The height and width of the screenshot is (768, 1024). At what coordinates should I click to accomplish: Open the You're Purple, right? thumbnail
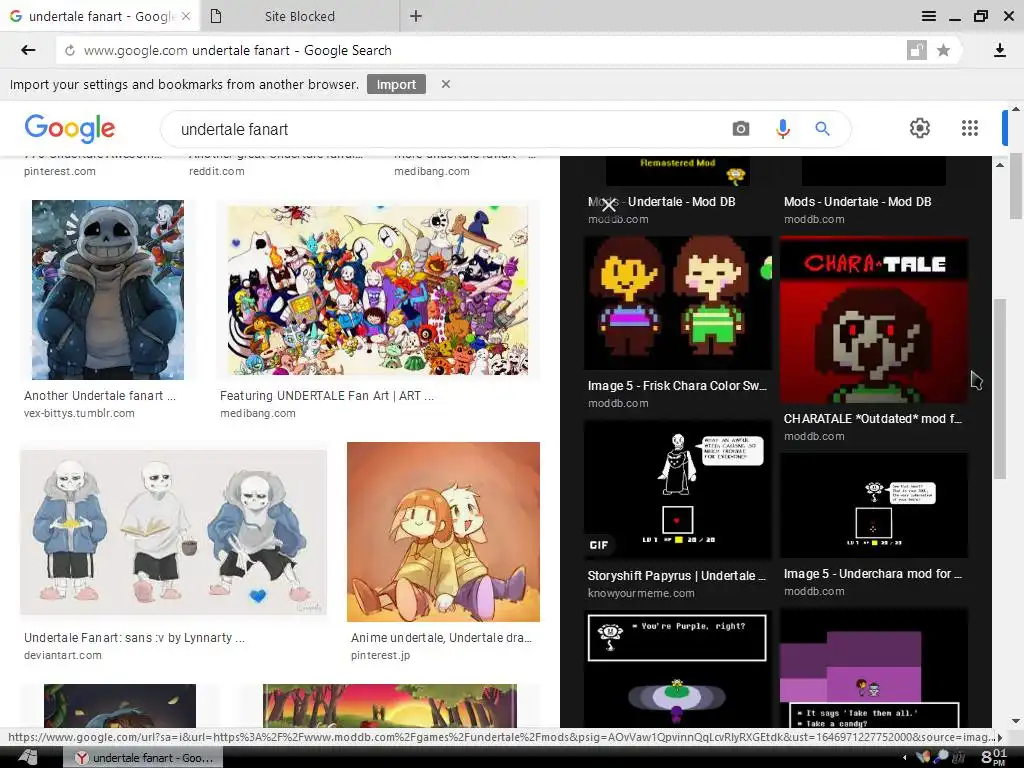(677, 669)
